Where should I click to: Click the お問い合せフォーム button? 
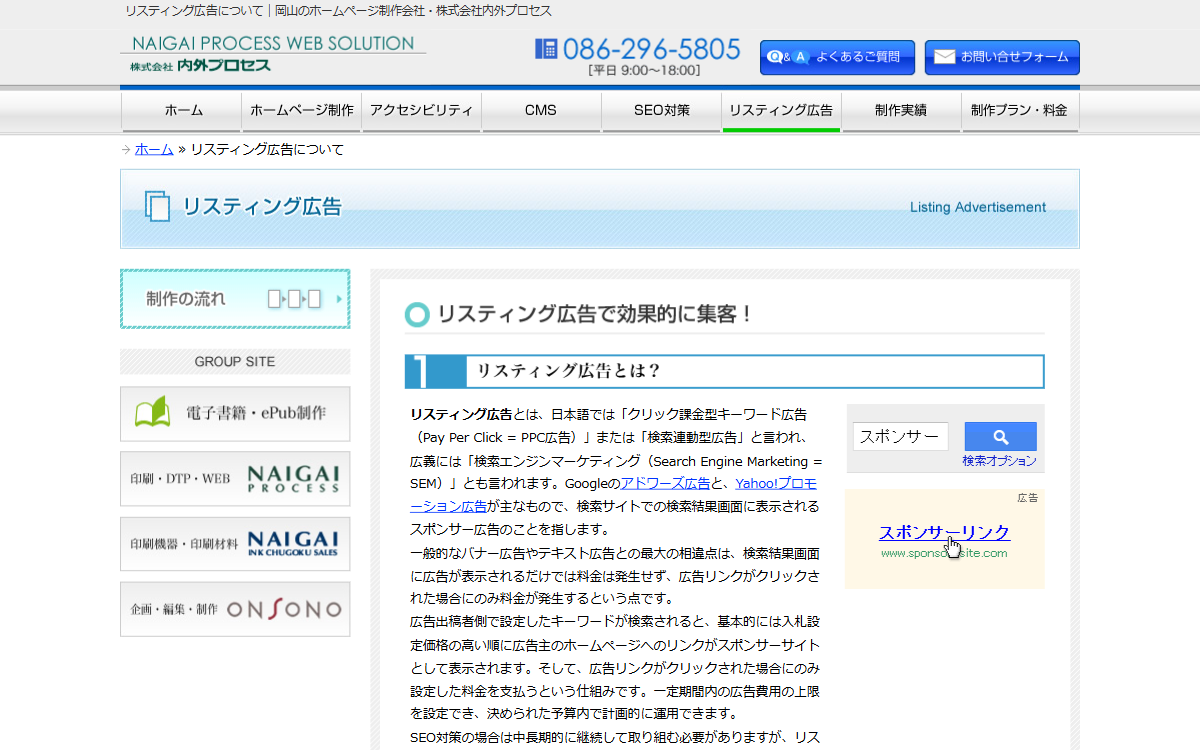[1002, 57]
